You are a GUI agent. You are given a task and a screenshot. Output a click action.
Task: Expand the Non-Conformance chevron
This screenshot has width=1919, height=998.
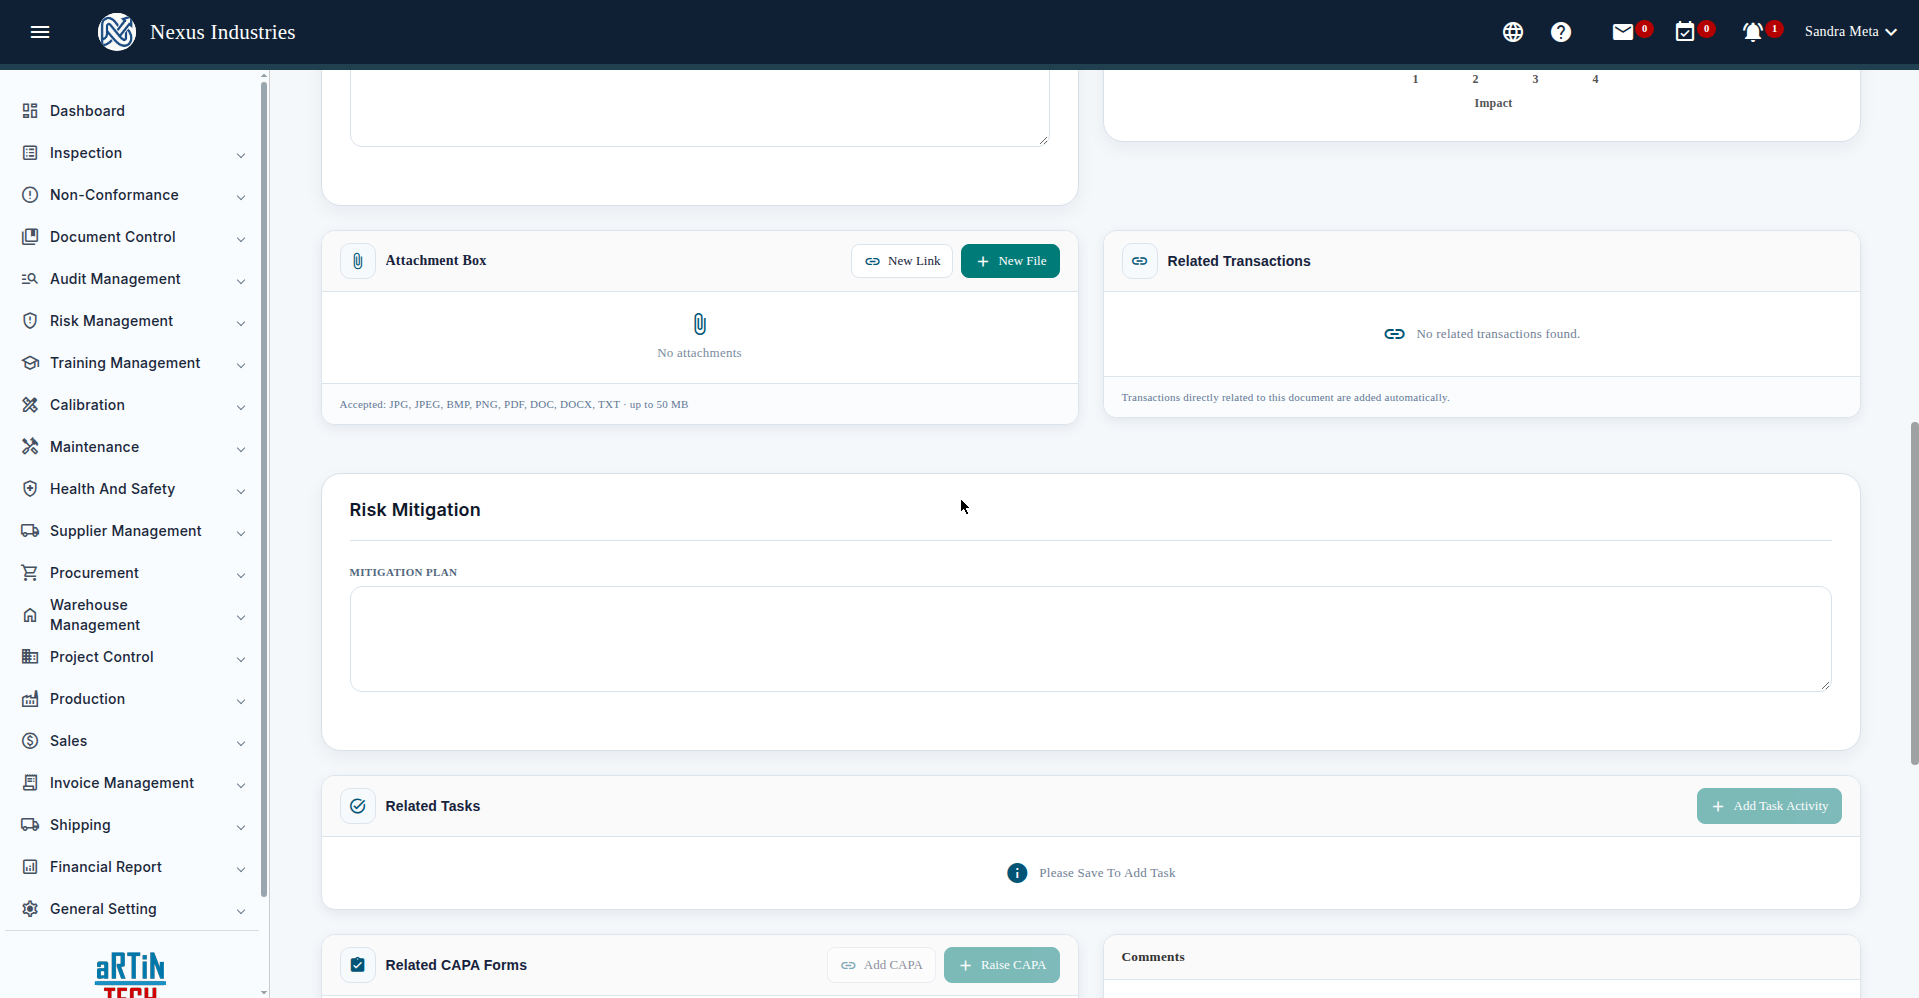click(241, 197)
